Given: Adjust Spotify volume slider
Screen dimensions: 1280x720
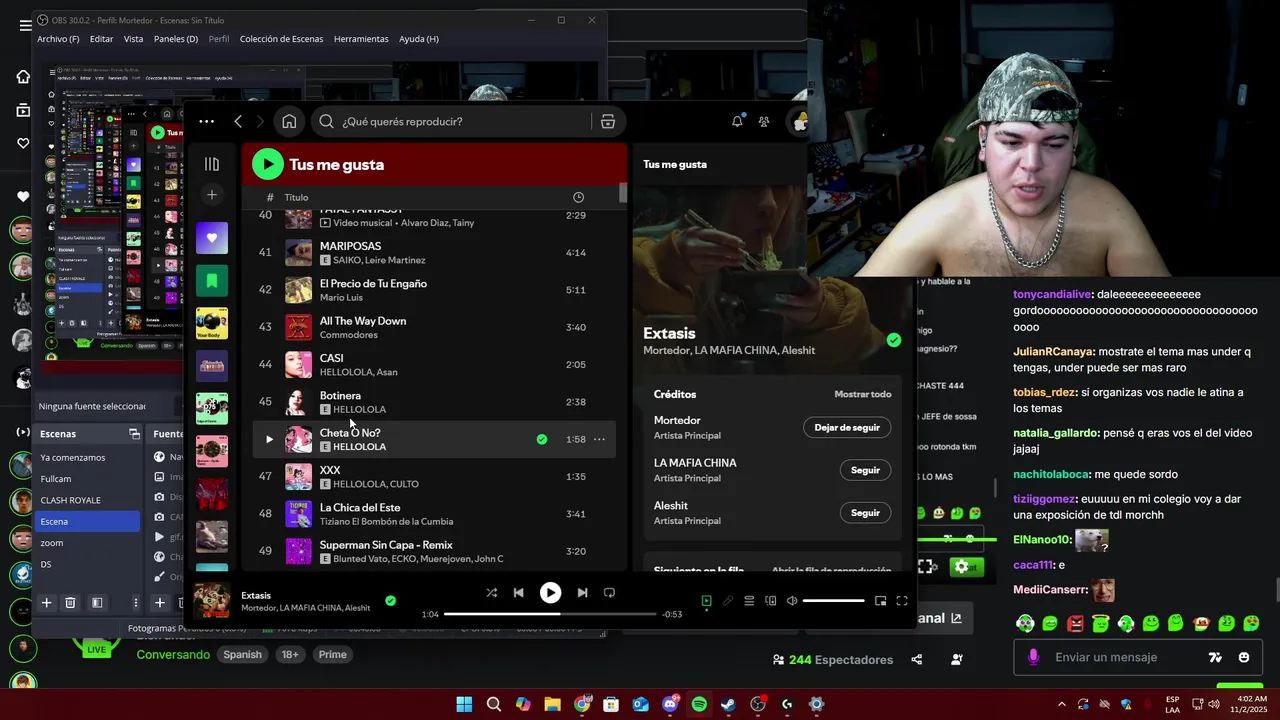Looking at the screenshot, I should click(833, 601).
